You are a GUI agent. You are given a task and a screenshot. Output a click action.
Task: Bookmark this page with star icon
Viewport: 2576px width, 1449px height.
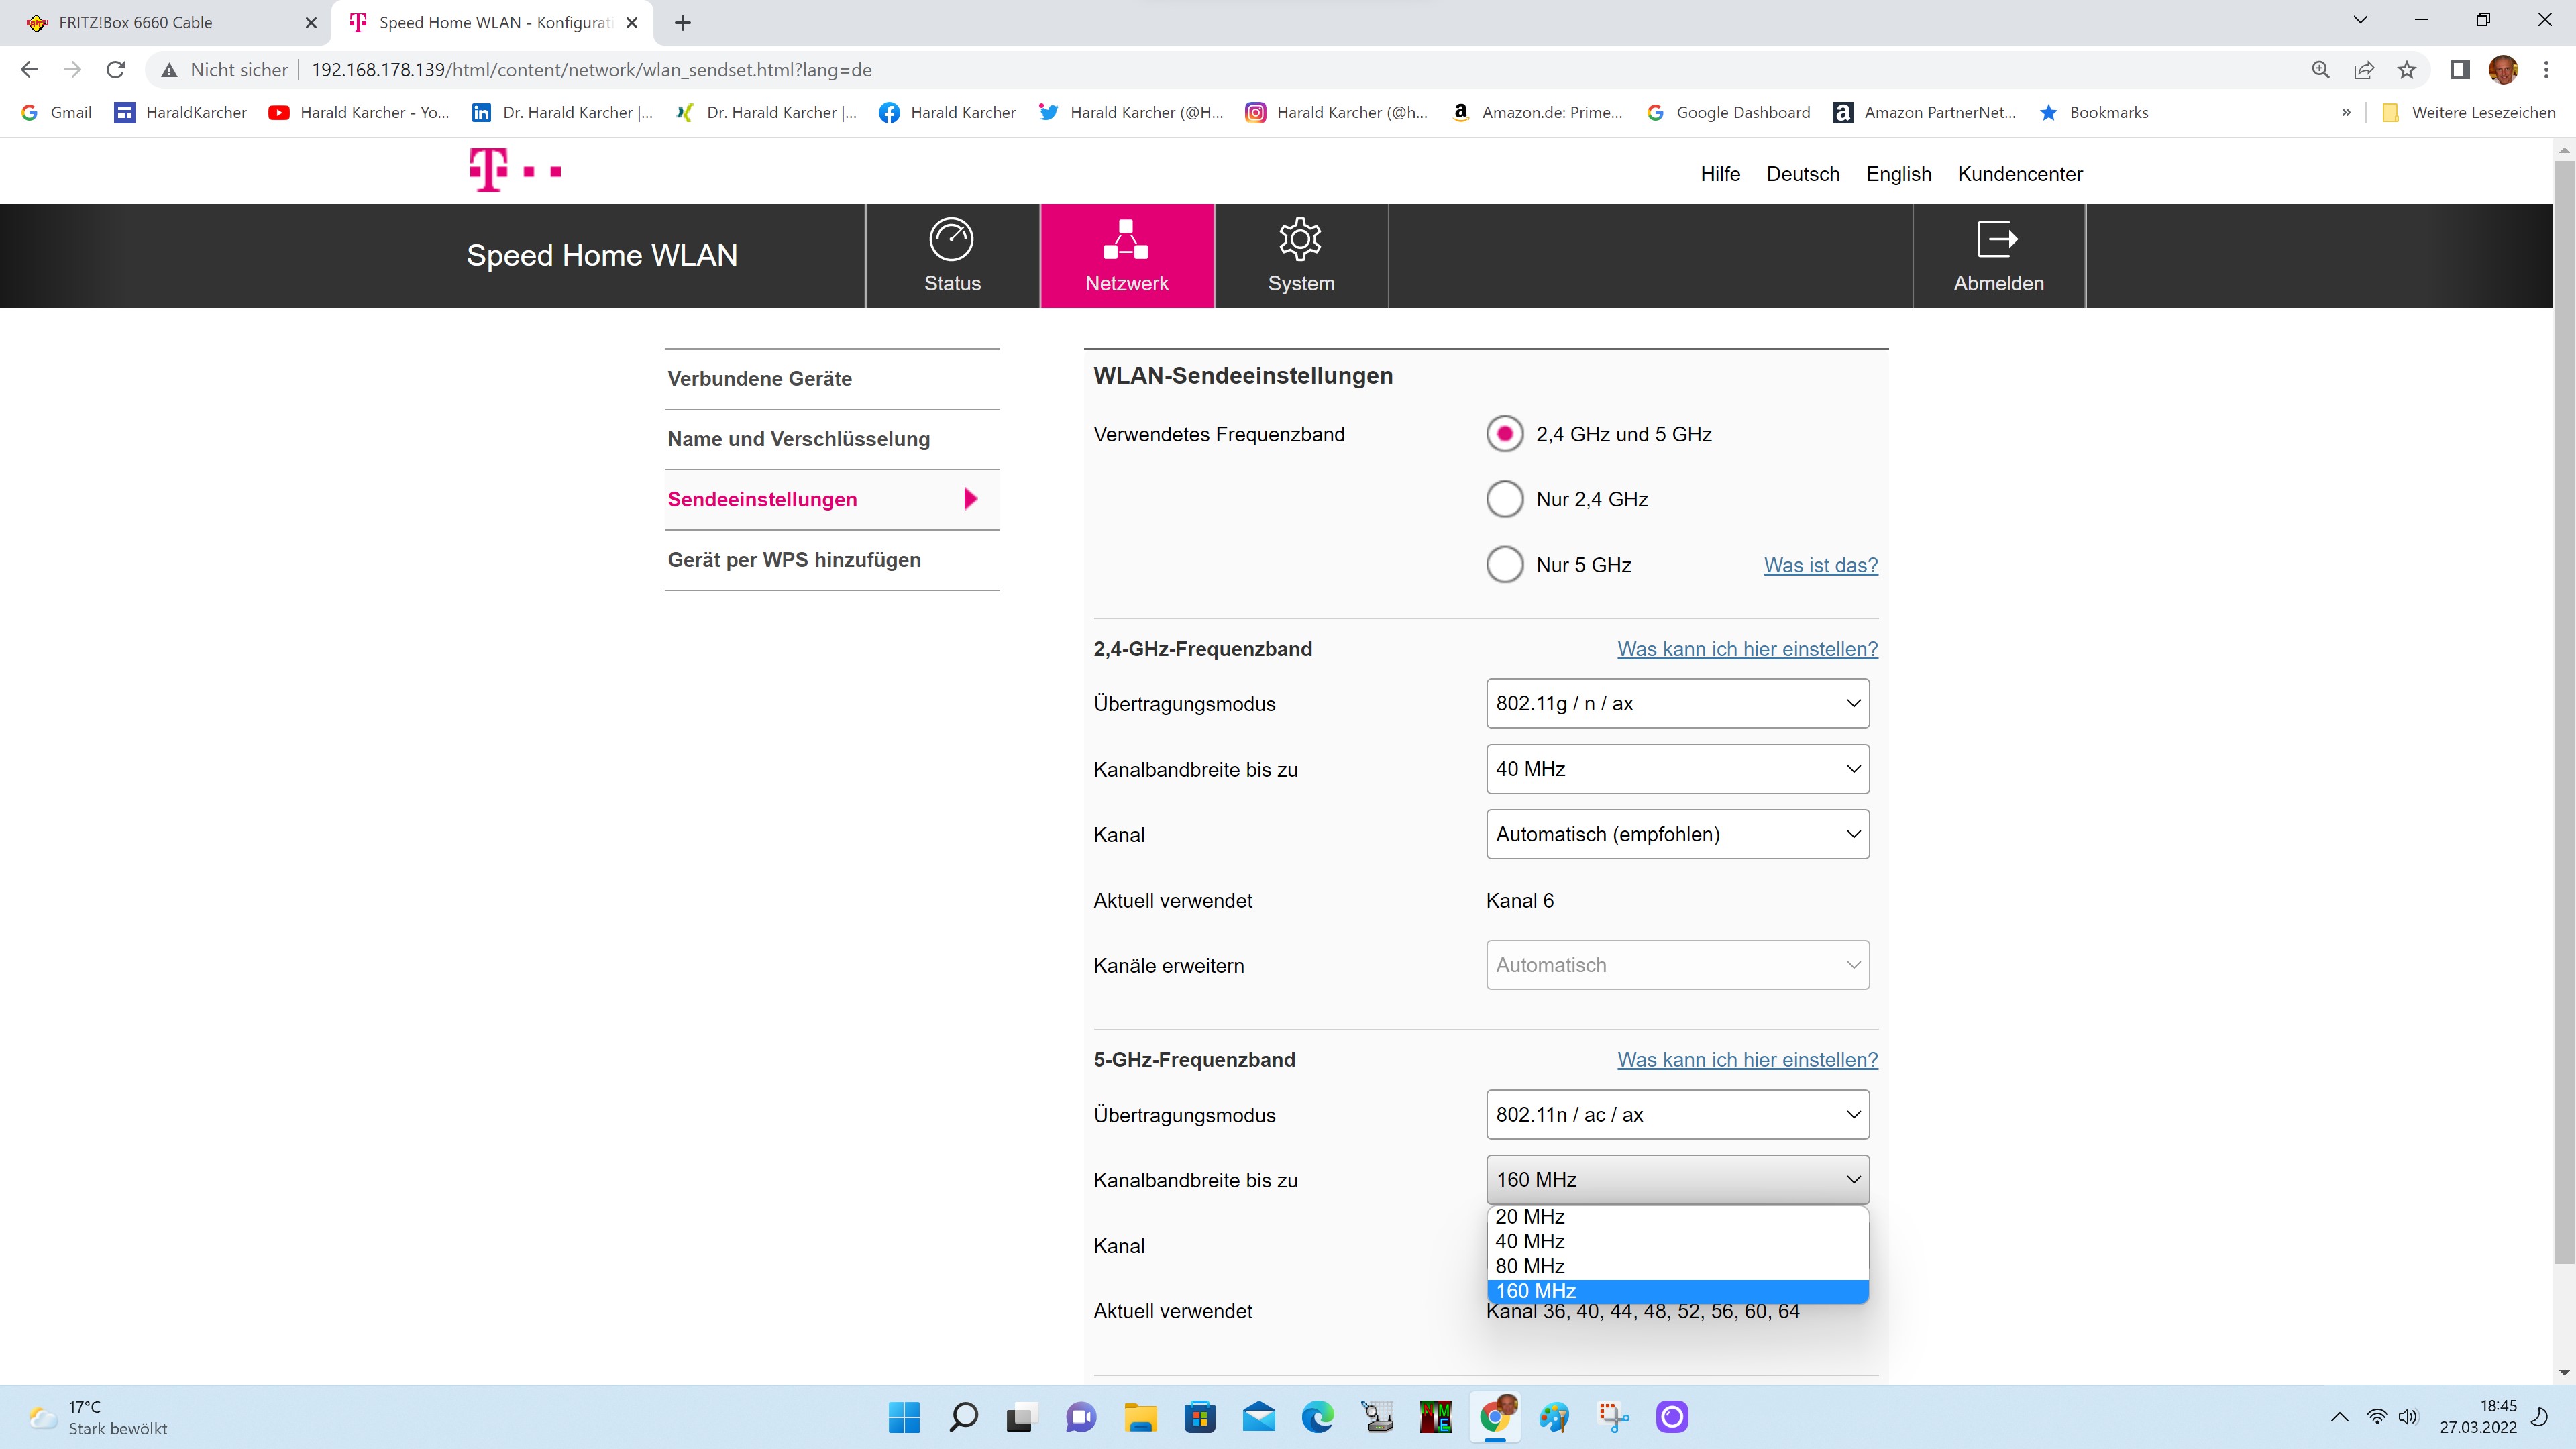[x=2407, y=70]
